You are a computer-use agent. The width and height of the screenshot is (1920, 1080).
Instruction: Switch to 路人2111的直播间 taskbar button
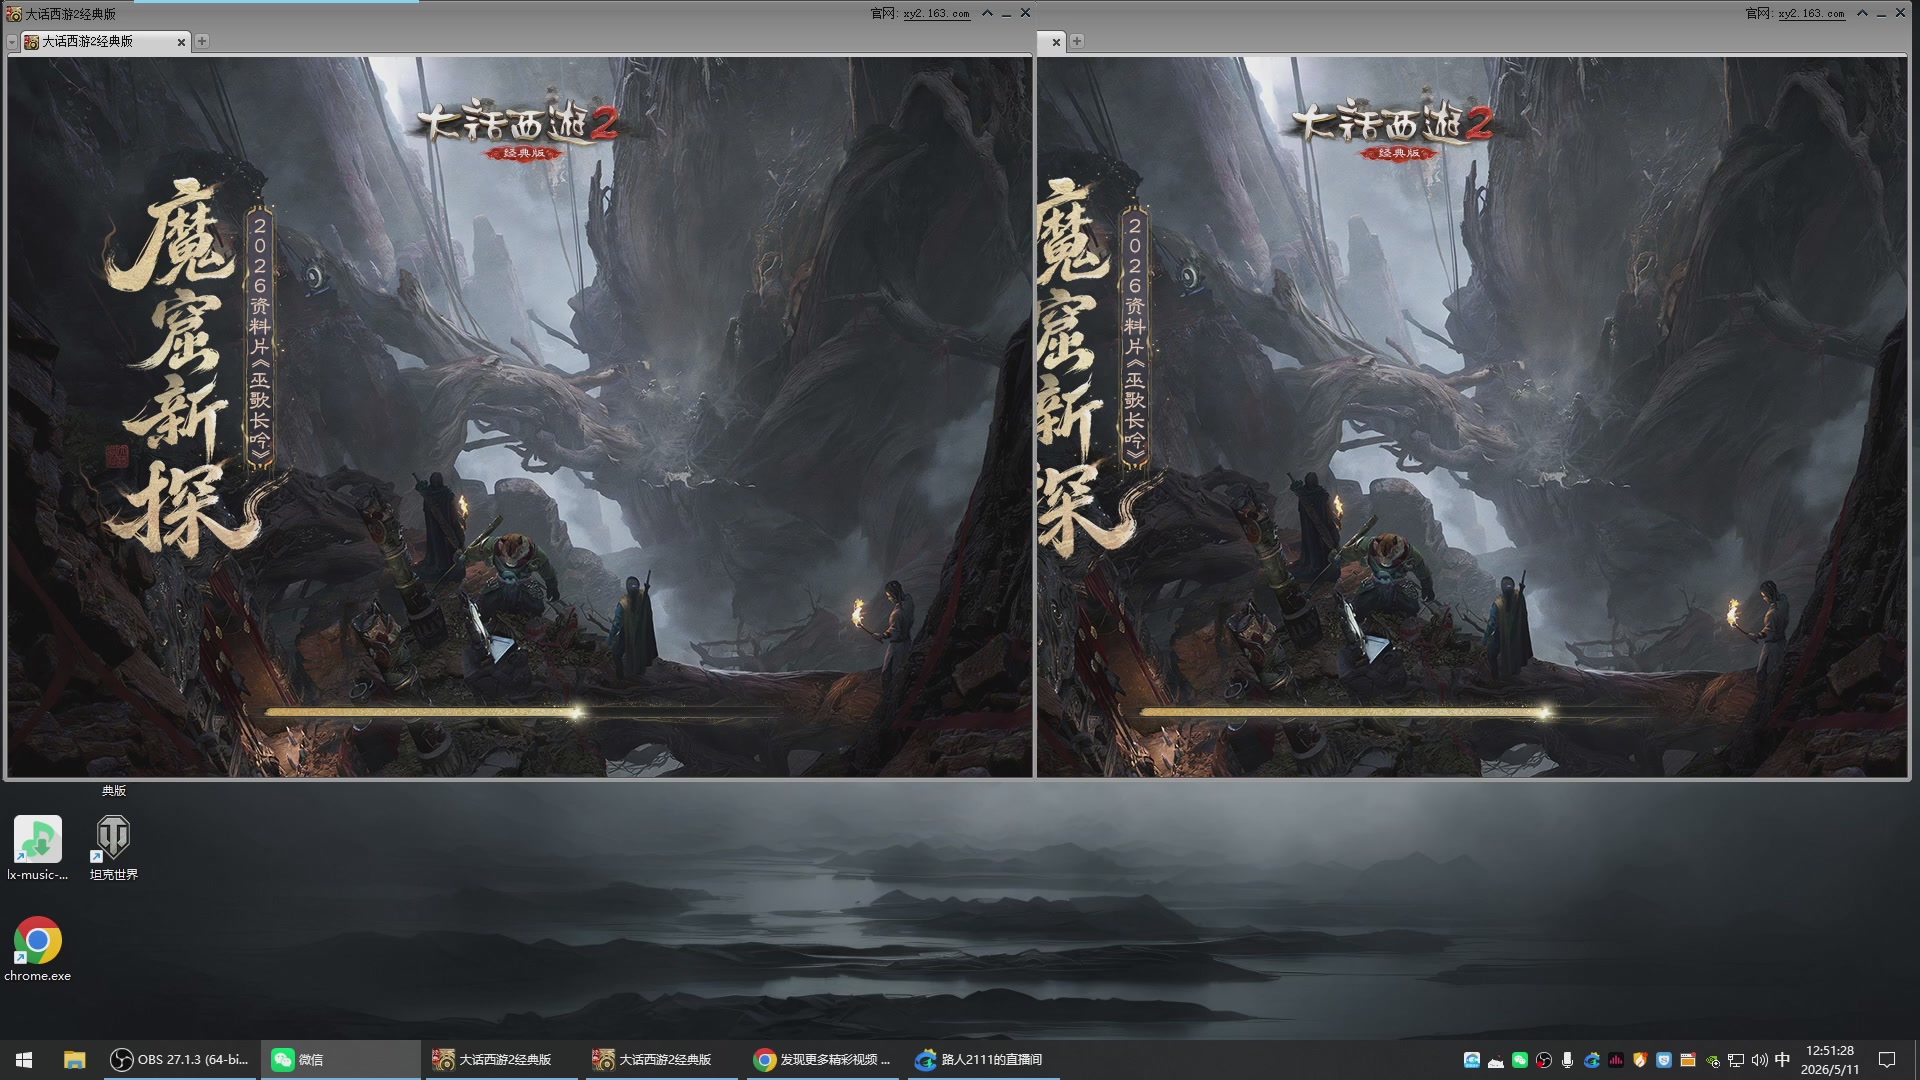tap(983, 1060)
